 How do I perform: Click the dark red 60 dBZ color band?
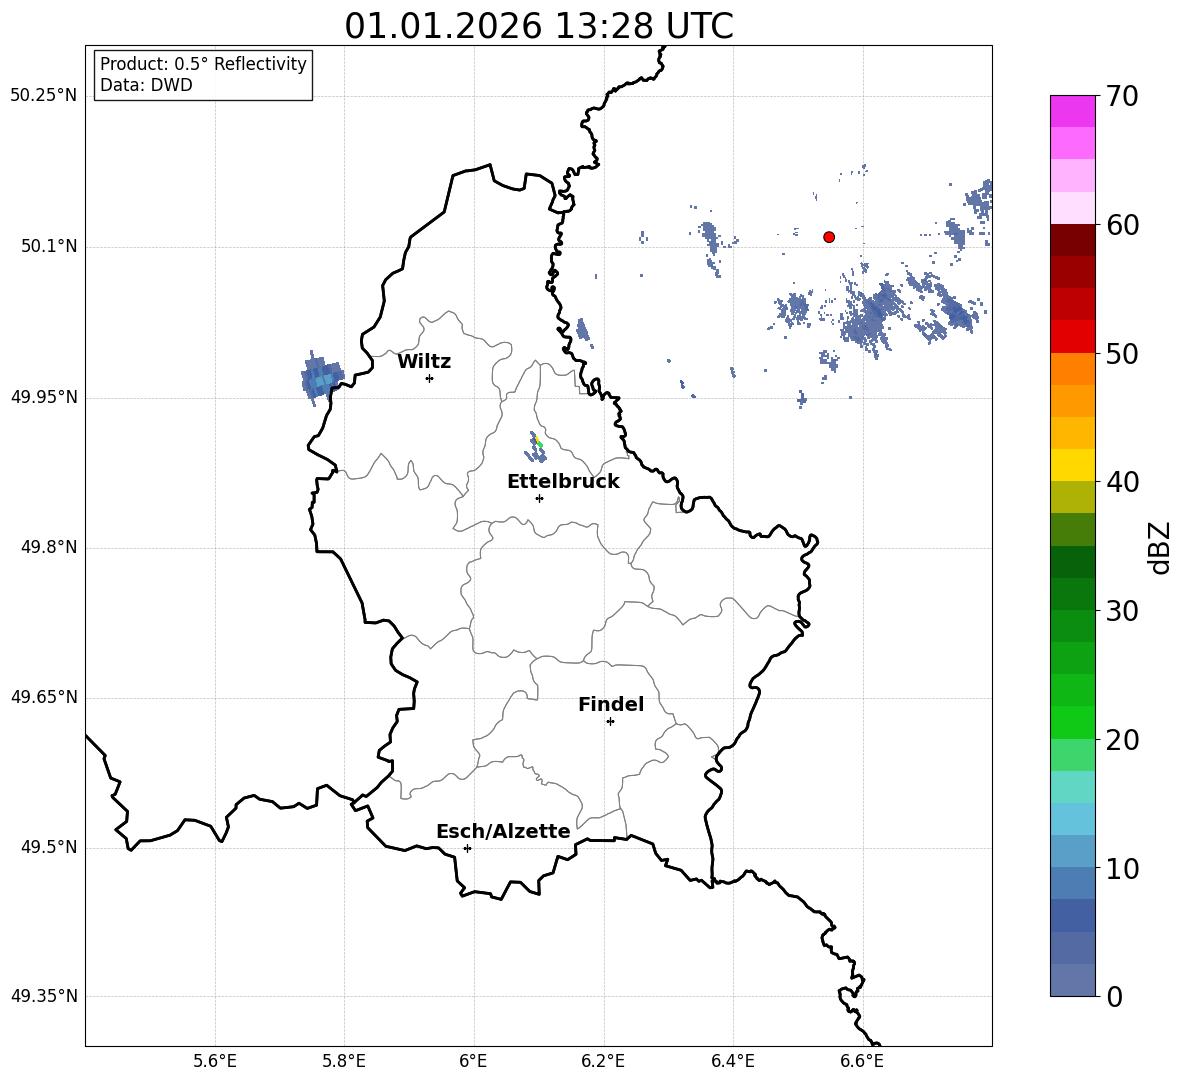click(x=1073, y=239)
